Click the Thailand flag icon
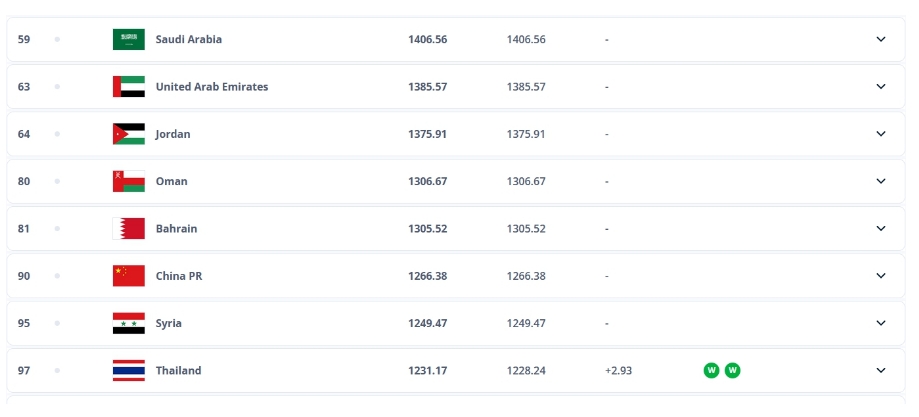 (129, 371)
